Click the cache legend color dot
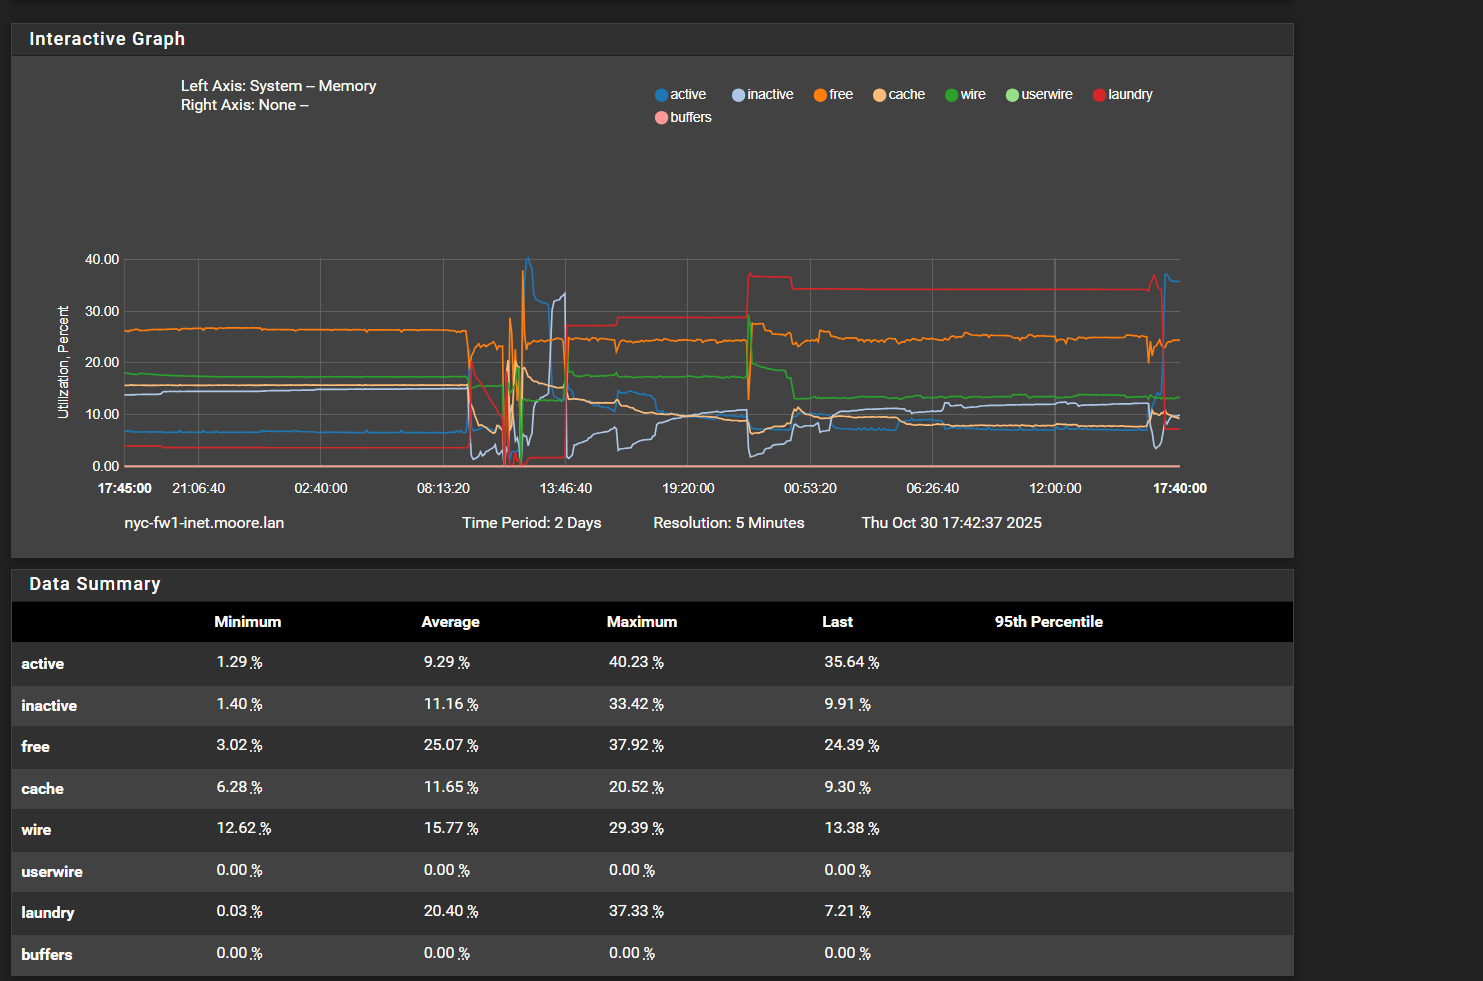 pos(879,95)
